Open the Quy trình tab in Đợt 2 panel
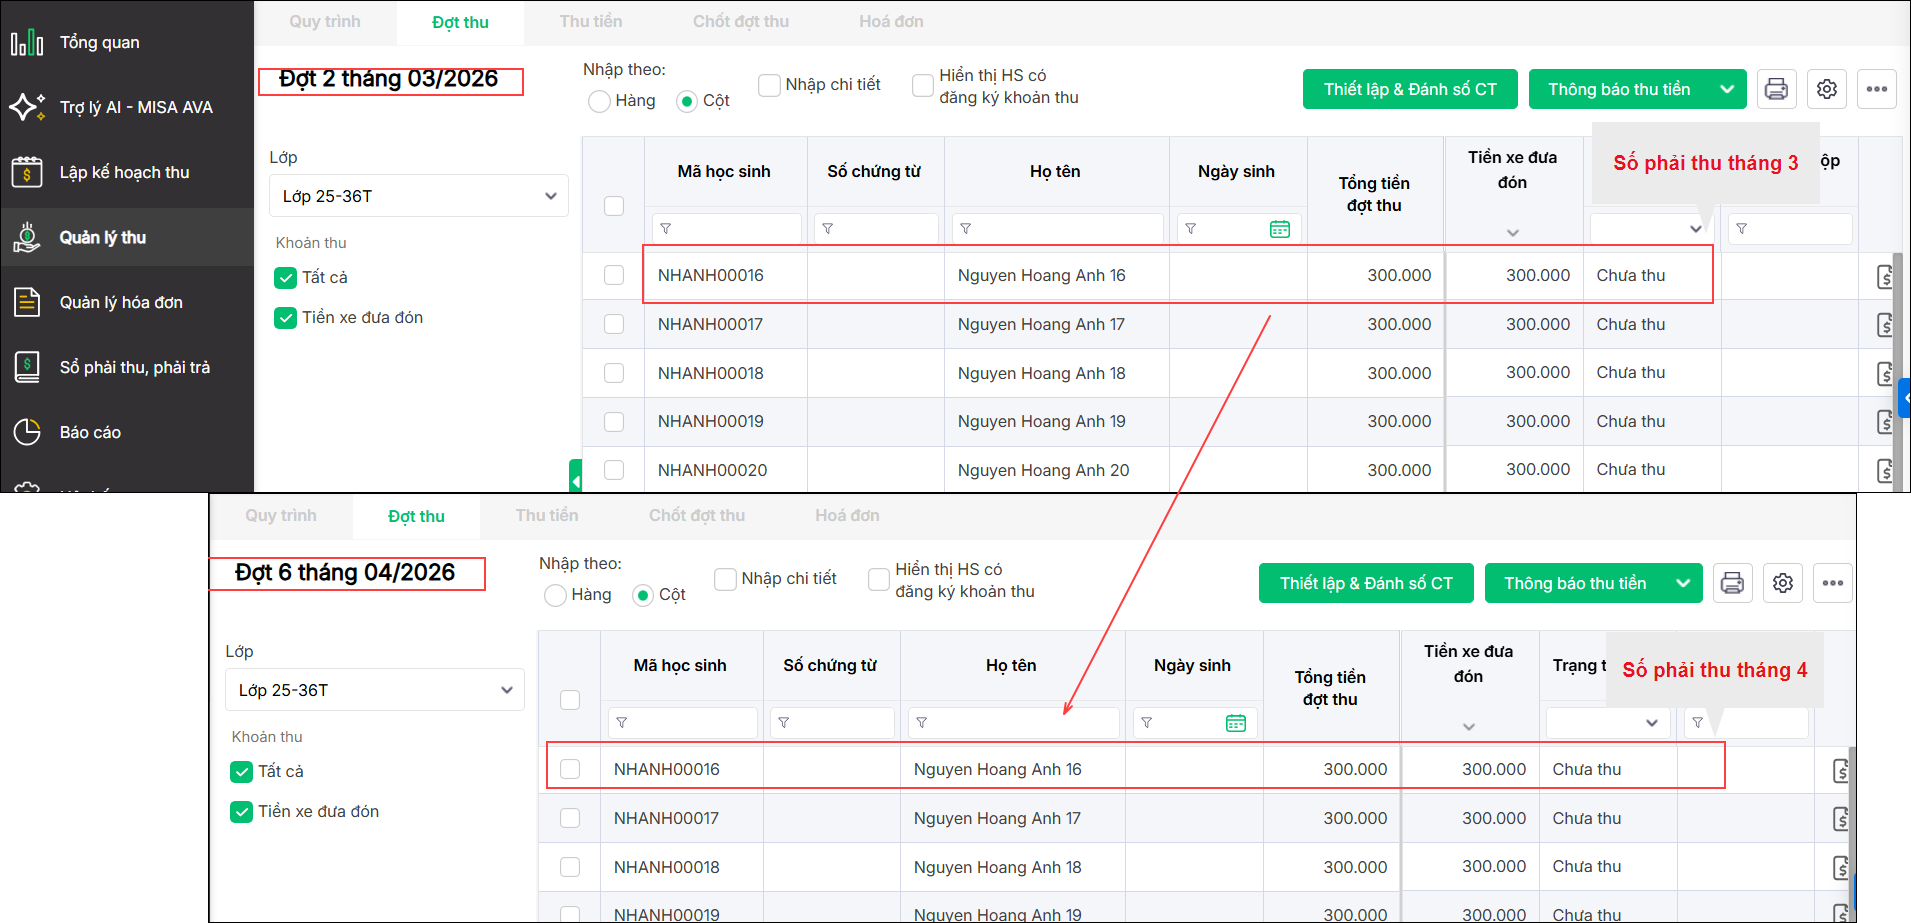The height and width of the screenshot is (923, 1911). point(325,22)
